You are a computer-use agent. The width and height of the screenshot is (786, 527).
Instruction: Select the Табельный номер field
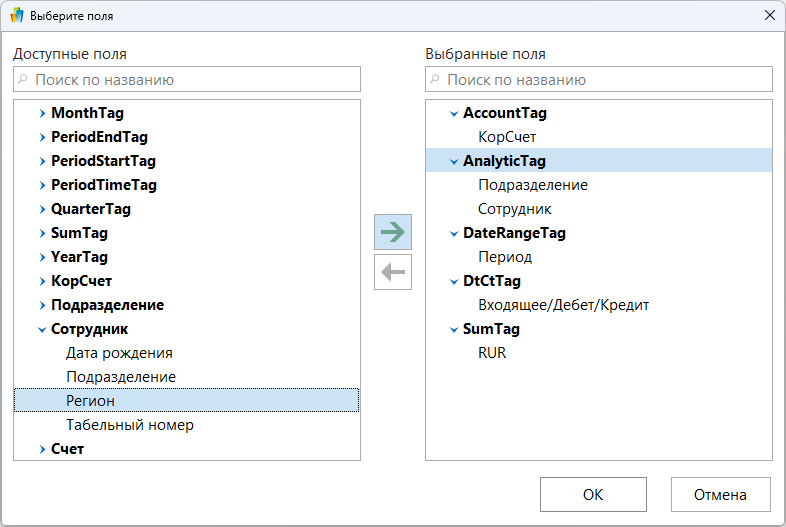pyautogui.click(x=130, y=425)
